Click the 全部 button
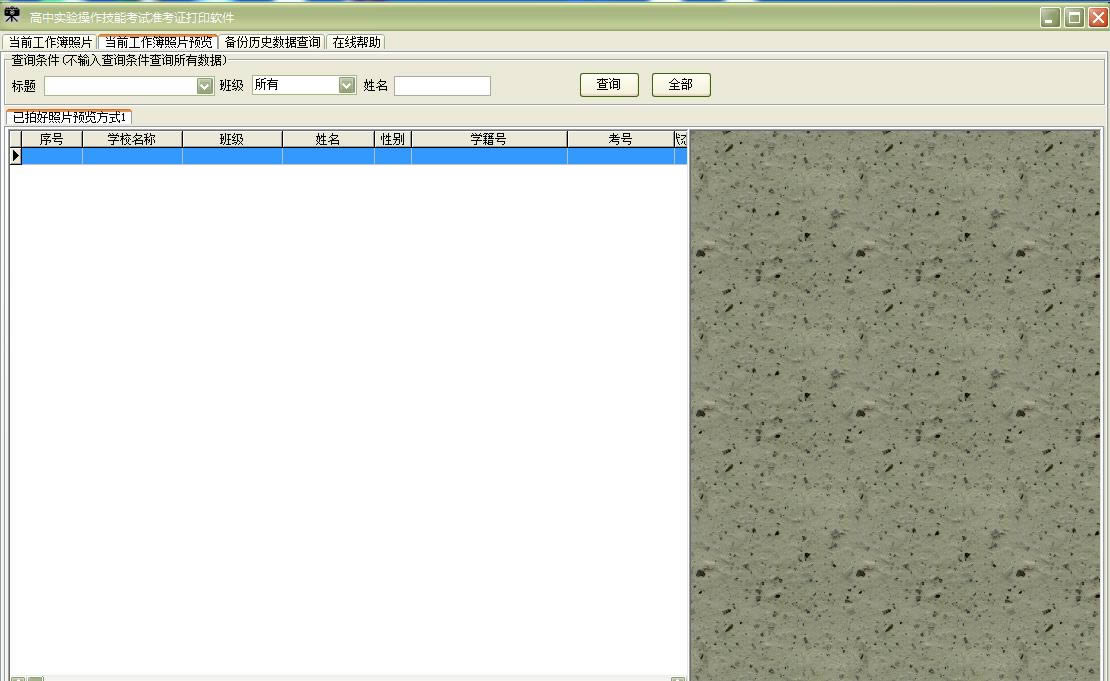The width and height of the screenshot is (1110, 681). [681, 85]
